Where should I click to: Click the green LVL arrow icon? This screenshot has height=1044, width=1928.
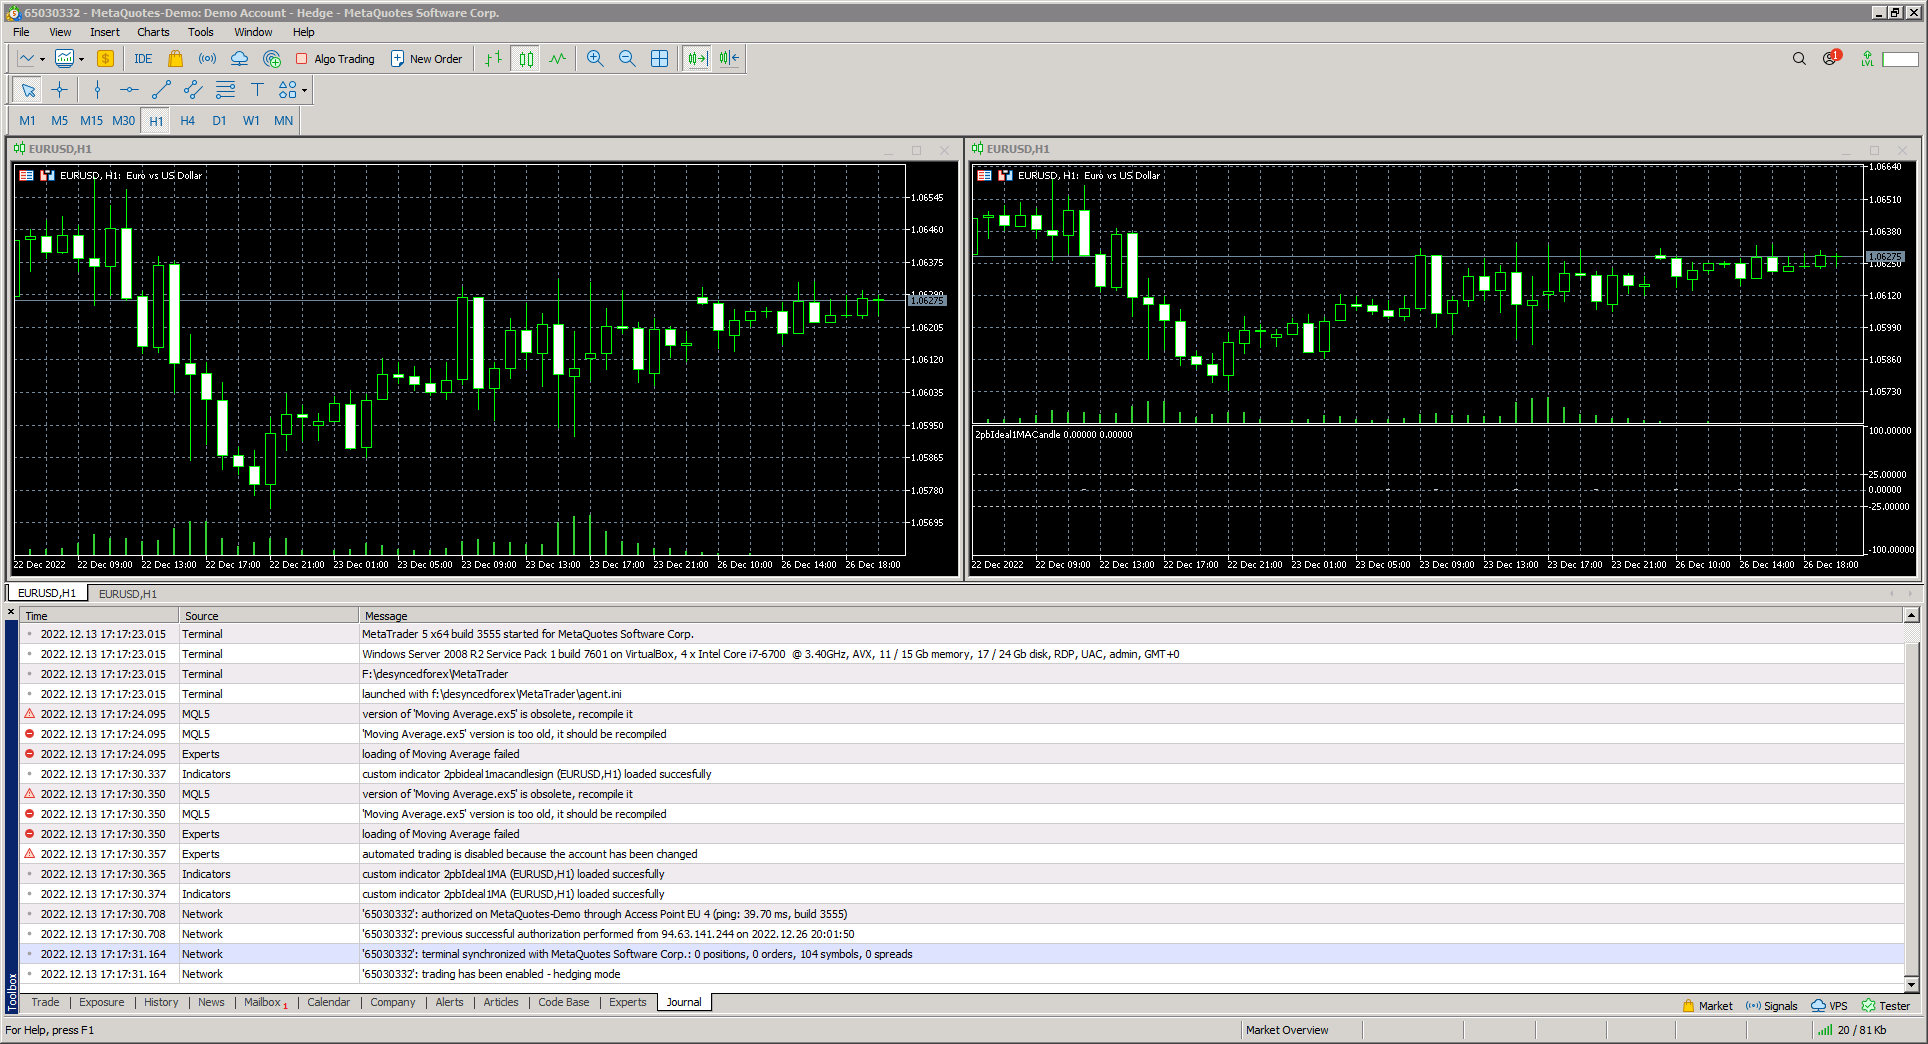click(1867, 59)
